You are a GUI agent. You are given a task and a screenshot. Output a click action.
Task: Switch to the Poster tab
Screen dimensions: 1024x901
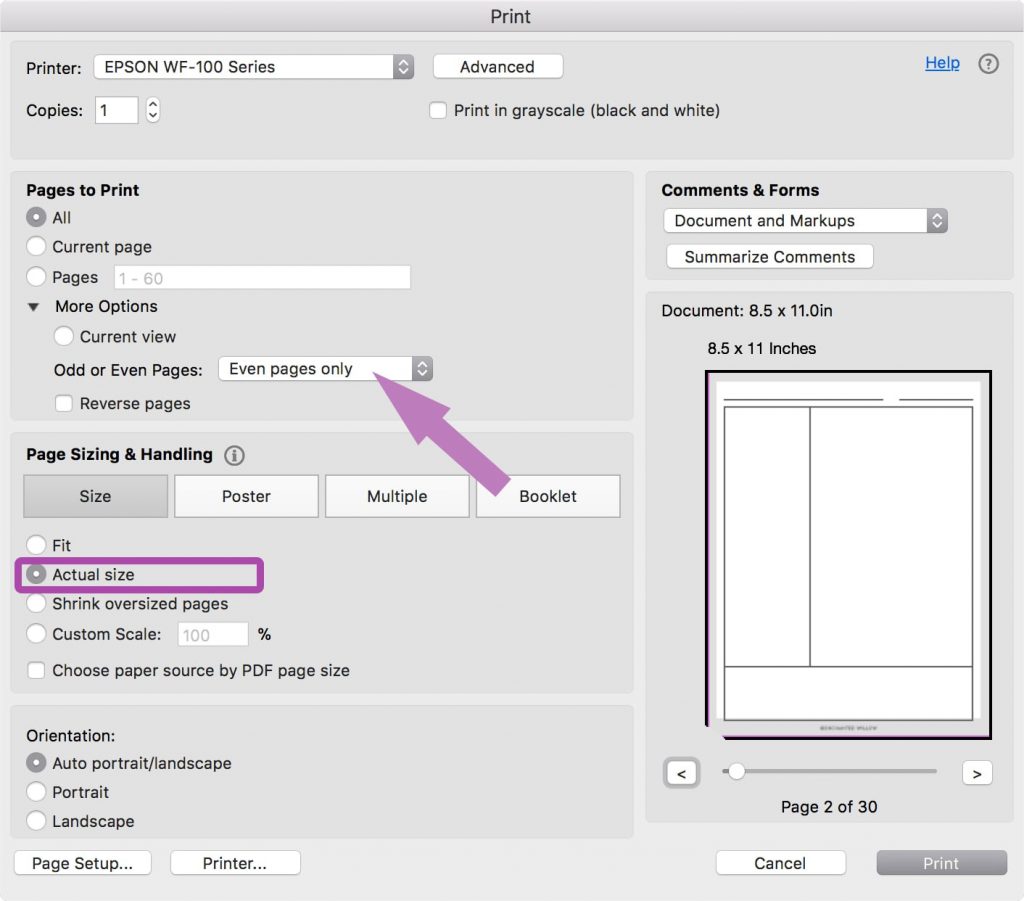coord(246,496)
